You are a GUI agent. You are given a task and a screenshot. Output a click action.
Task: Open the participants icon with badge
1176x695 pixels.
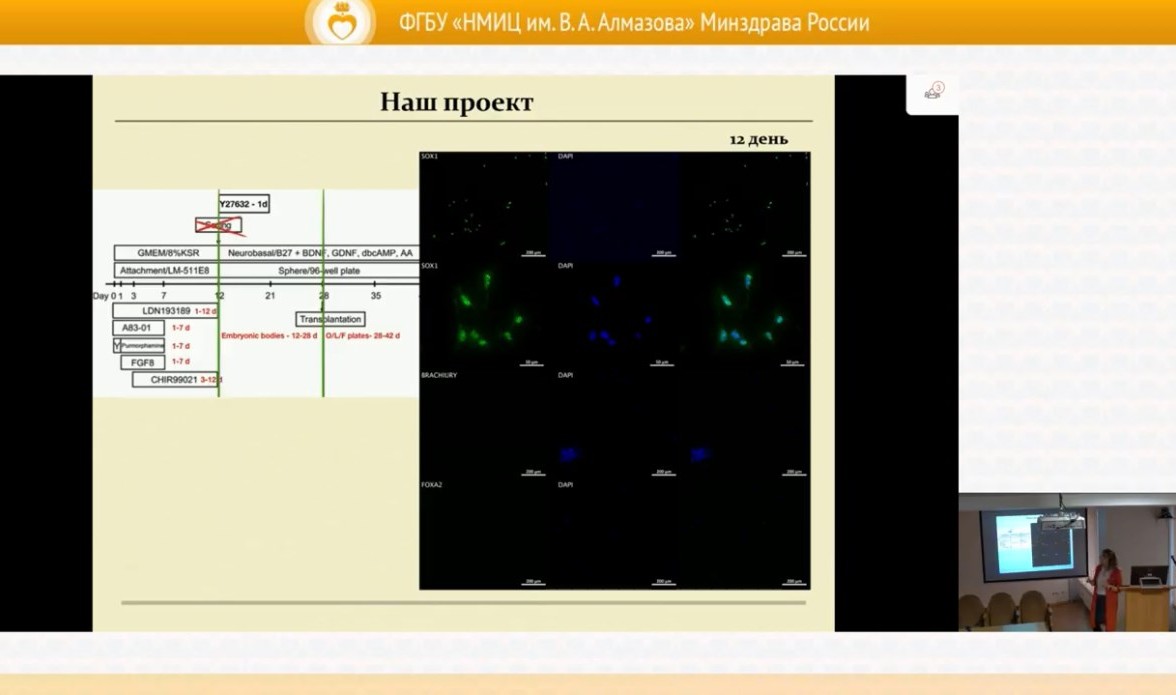(x=933, y=92)
